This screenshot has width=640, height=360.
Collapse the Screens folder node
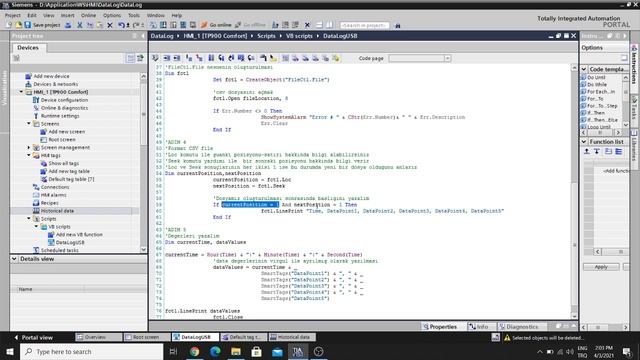coord(29,123)
